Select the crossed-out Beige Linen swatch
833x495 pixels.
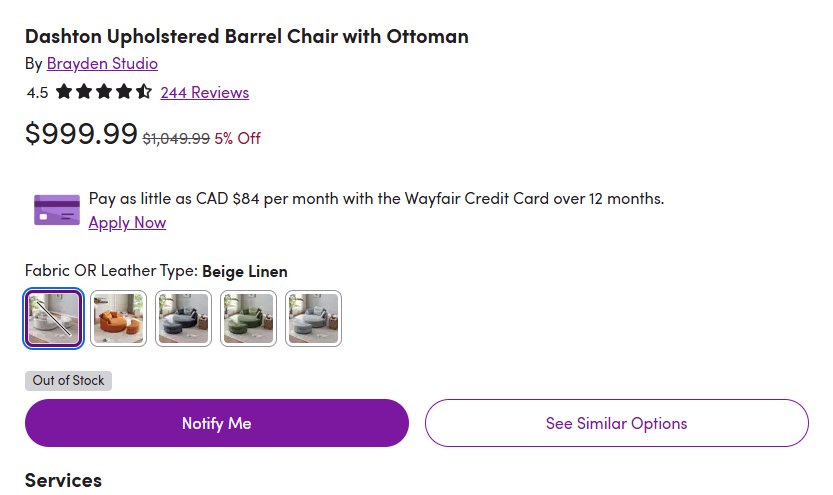point(54,318)
